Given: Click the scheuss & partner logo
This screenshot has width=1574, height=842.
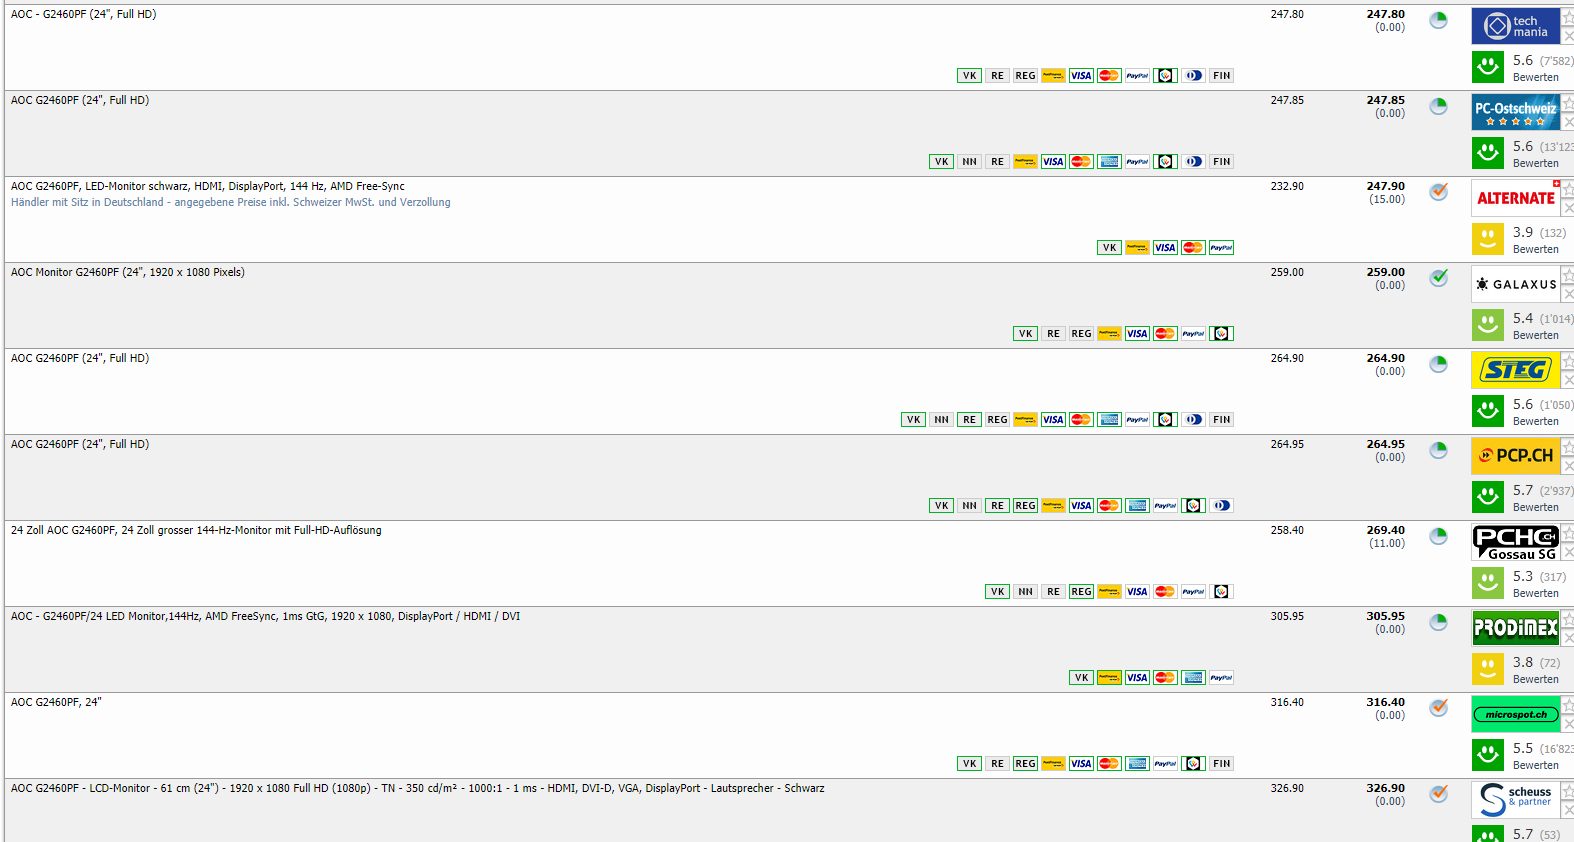Looking at the screenshot, I should [1515, 800].
